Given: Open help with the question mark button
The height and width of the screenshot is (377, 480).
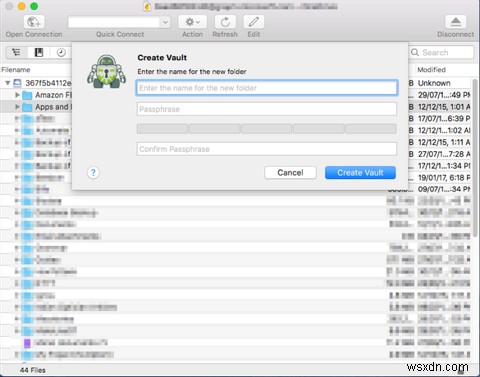Looking at the screenshot, I should [93, 173].
